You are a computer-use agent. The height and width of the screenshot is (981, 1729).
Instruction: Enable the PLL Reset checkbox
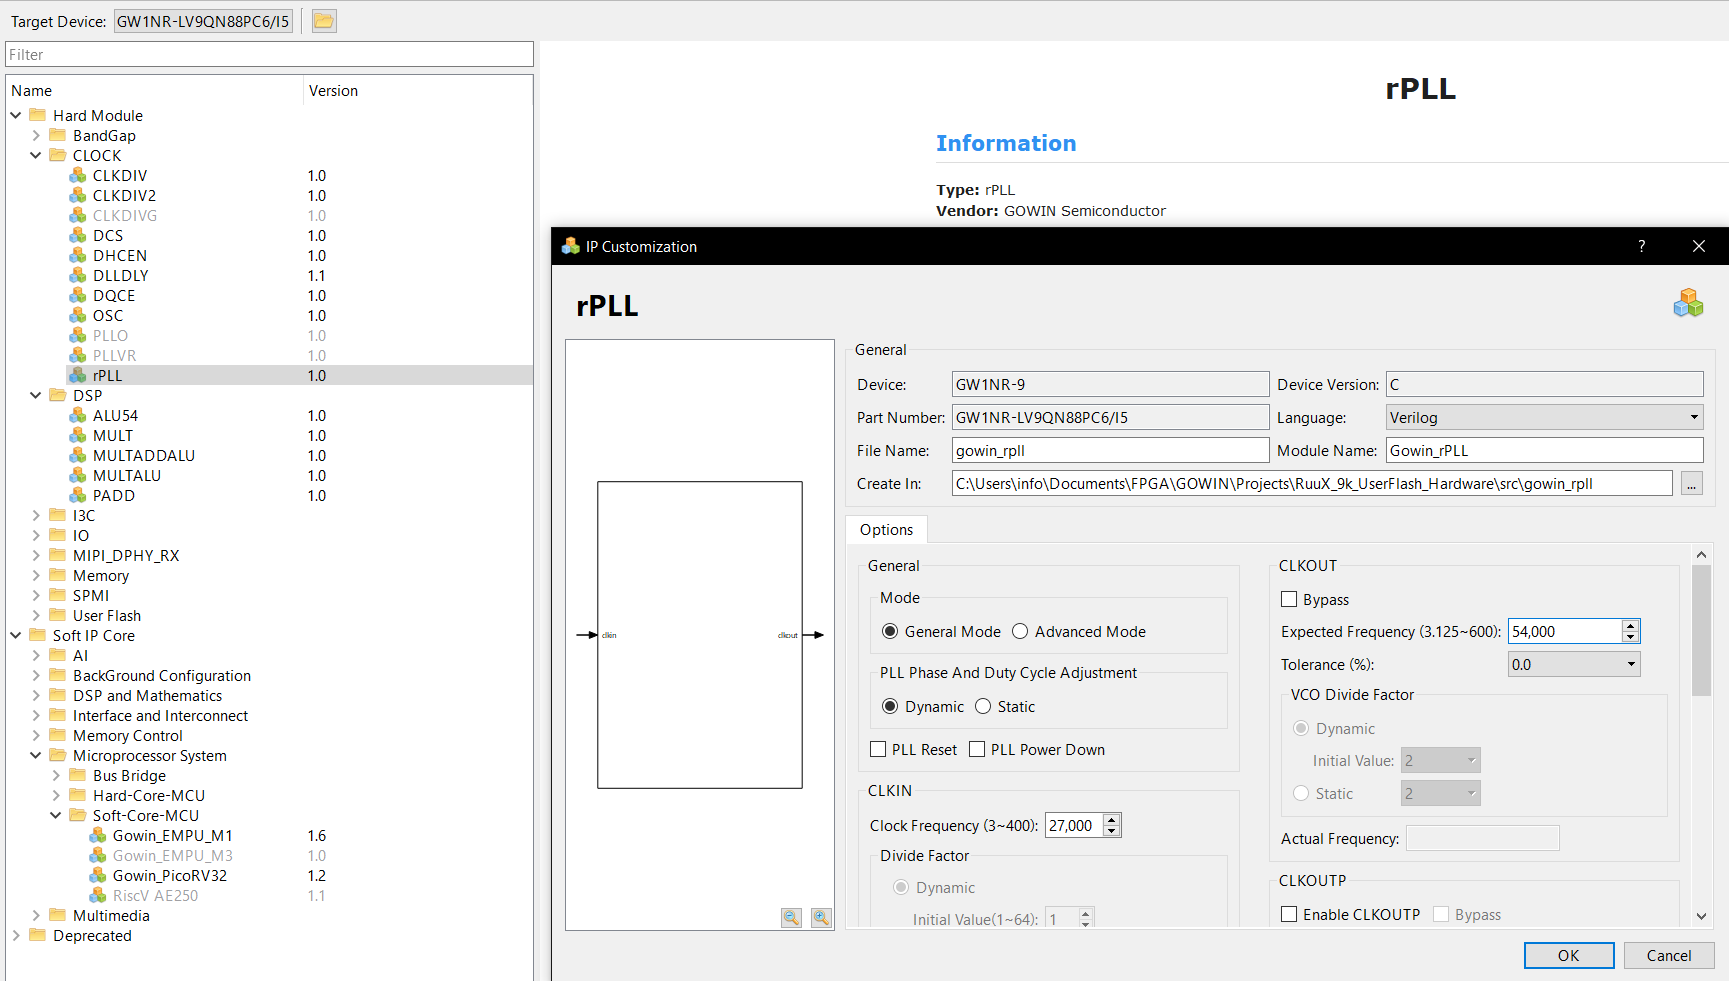[878, 749]
